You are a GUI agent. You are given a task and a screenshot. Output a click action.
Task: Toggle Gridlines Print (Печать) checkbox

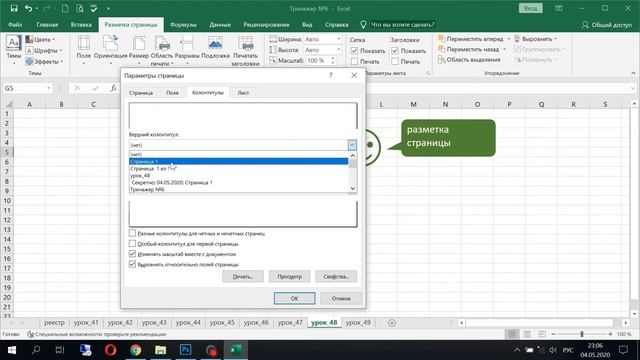point(354,62)
